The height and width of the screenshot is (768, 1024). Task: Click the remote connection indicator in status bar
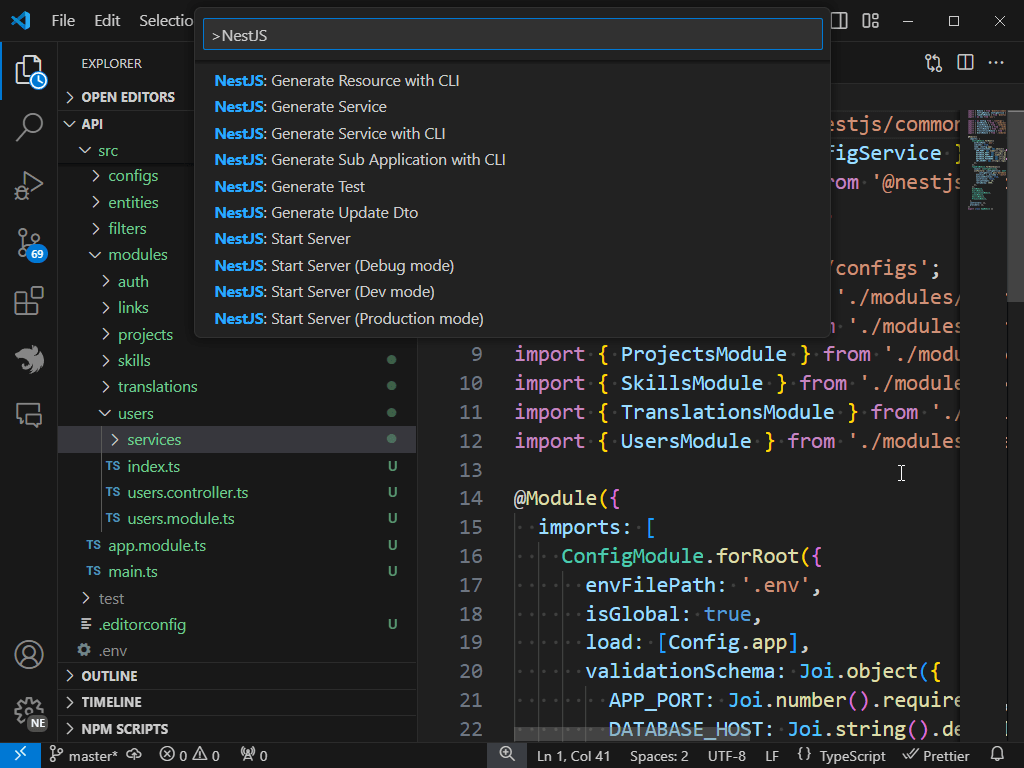(20, 754)
